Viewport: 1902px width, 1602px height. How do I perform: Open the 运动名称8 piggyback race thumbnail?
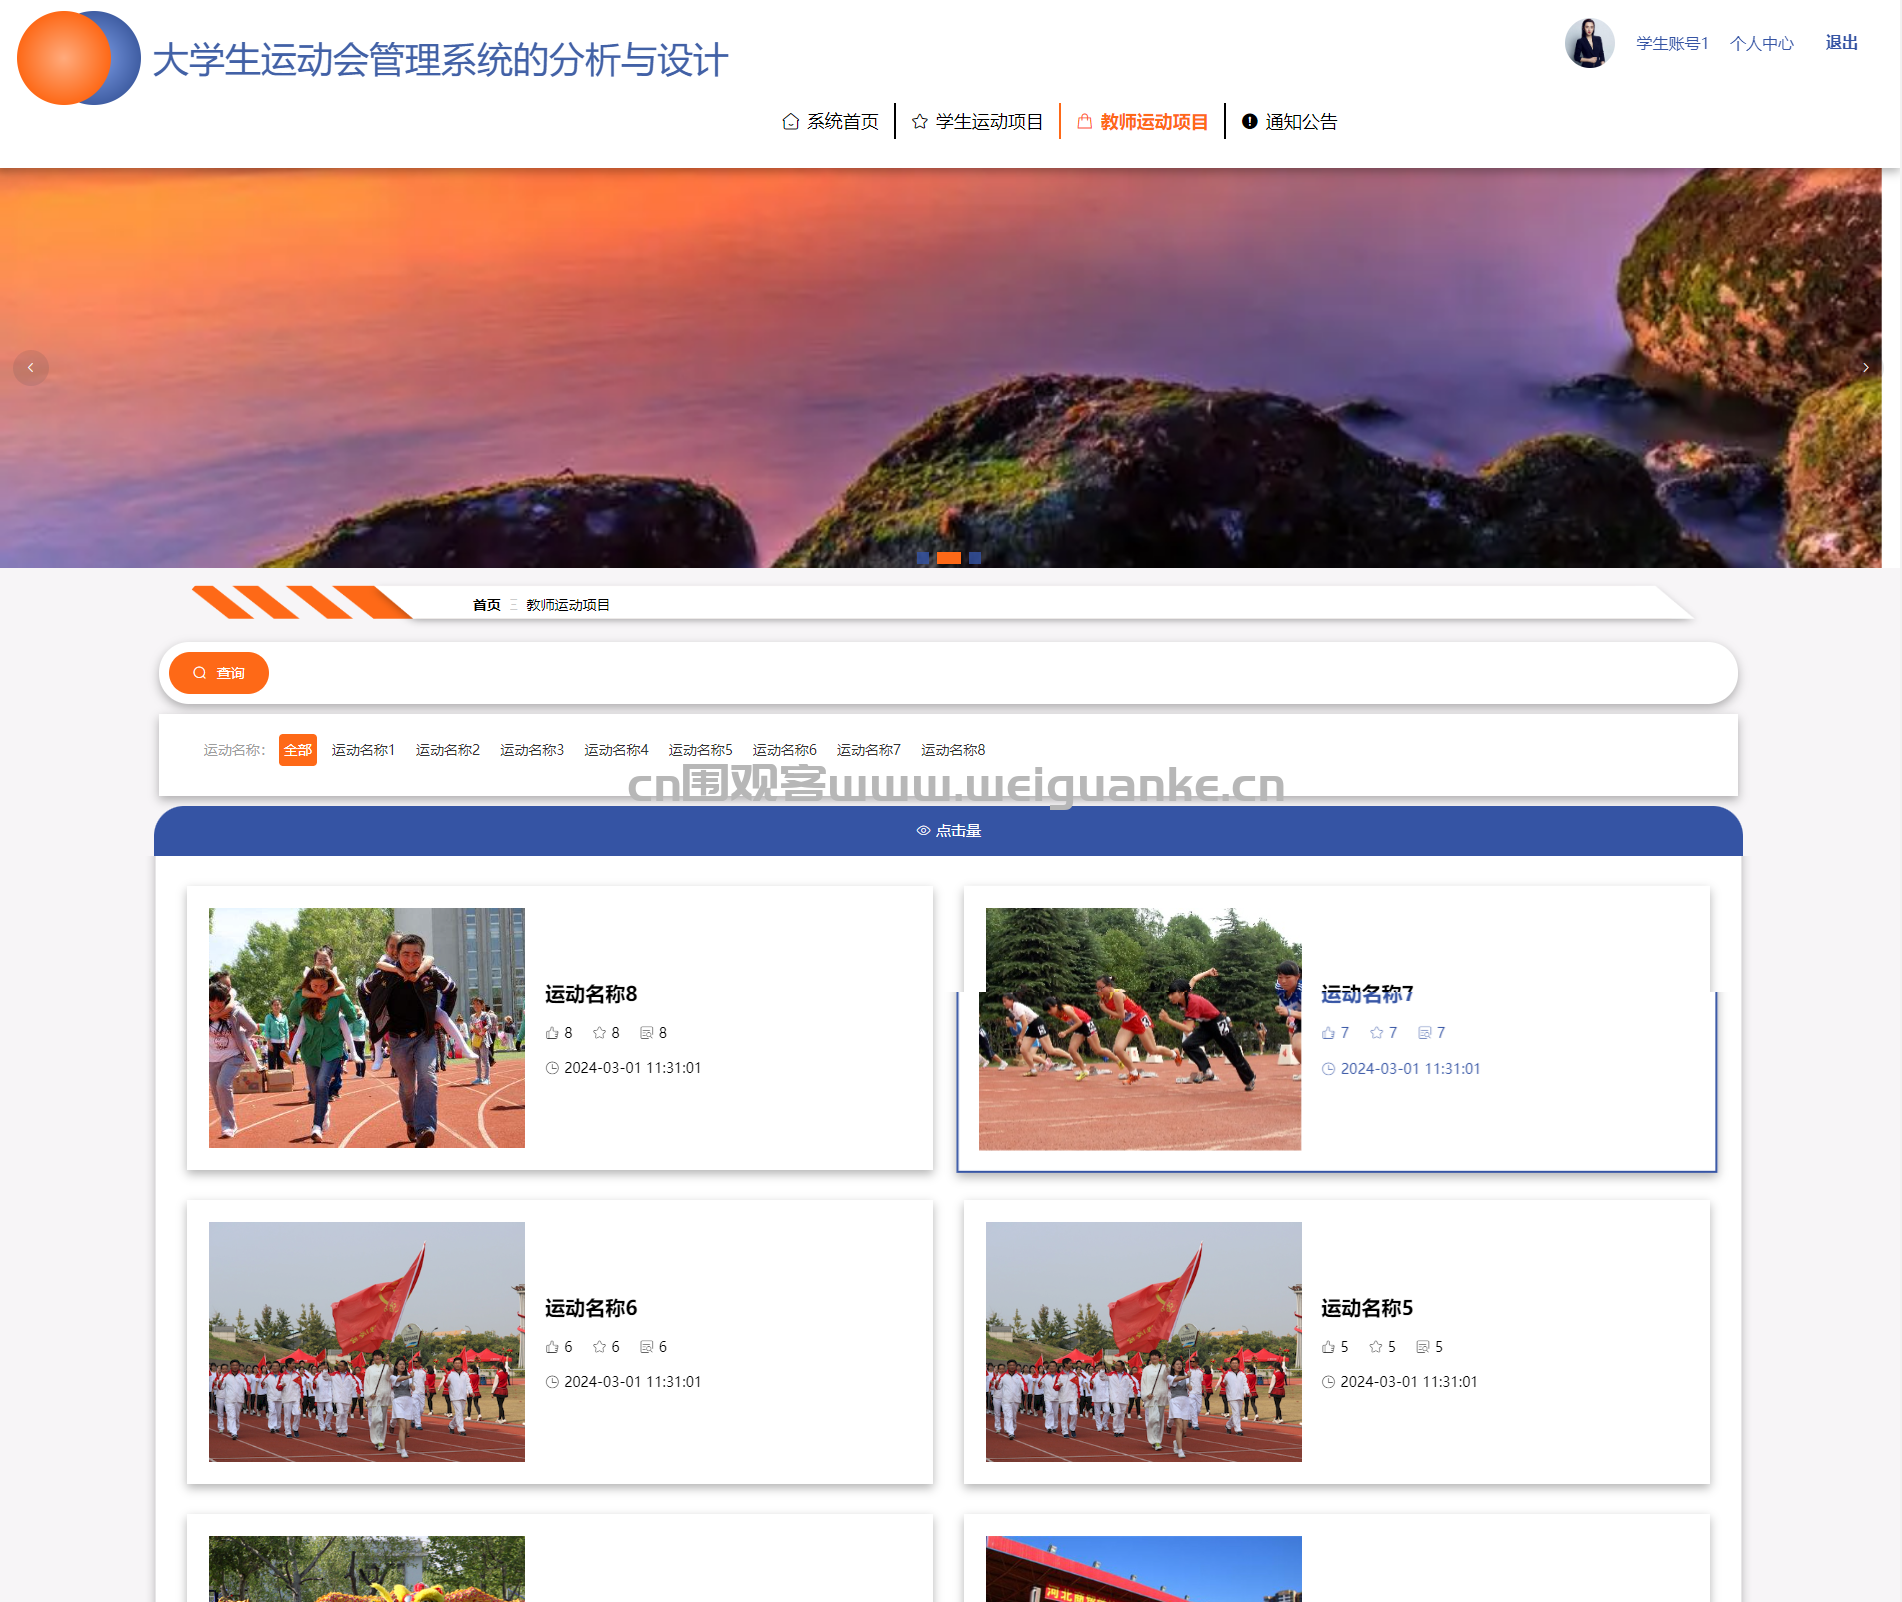[367, 1028]
